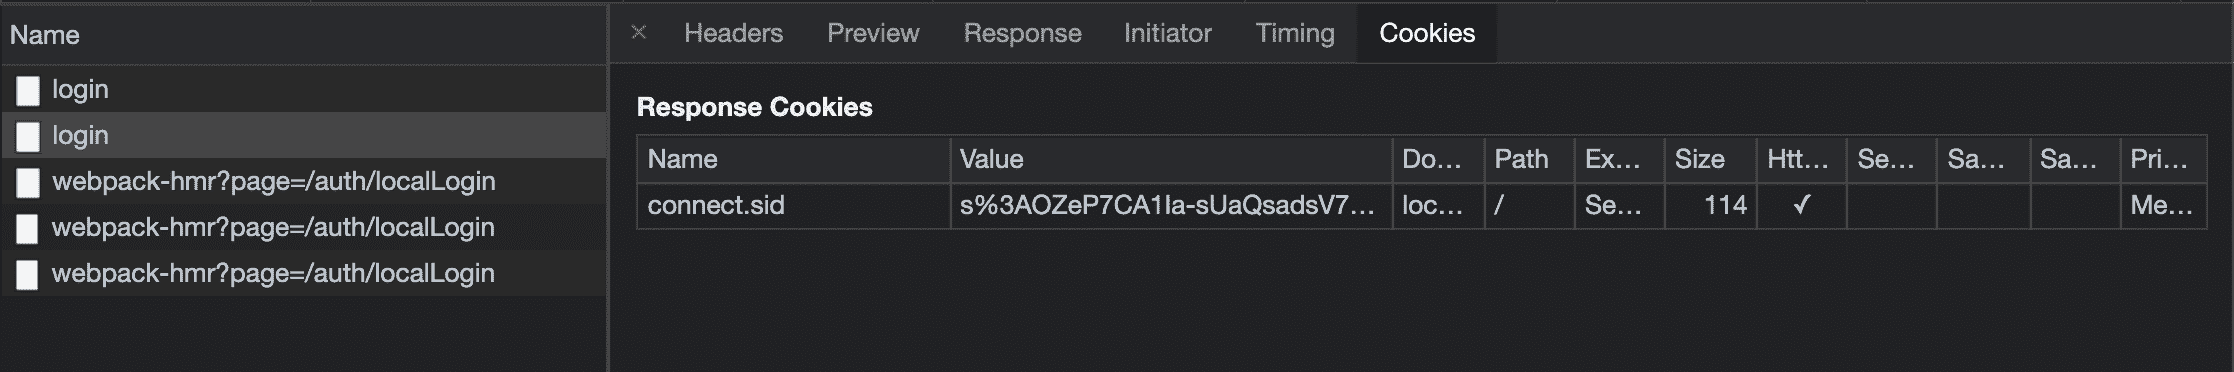Switch to the Preview tab
This screenshot has width=2234, height=372.
[873, 33]
